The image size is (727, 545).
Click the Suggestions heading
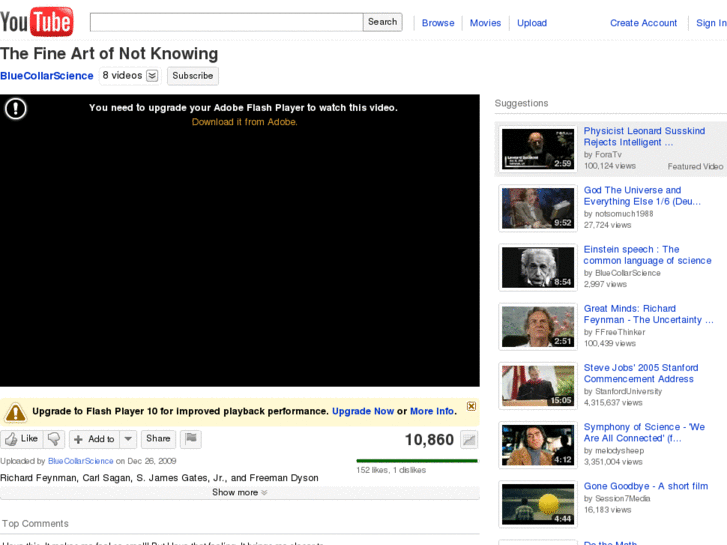click(x=521, y=103)
